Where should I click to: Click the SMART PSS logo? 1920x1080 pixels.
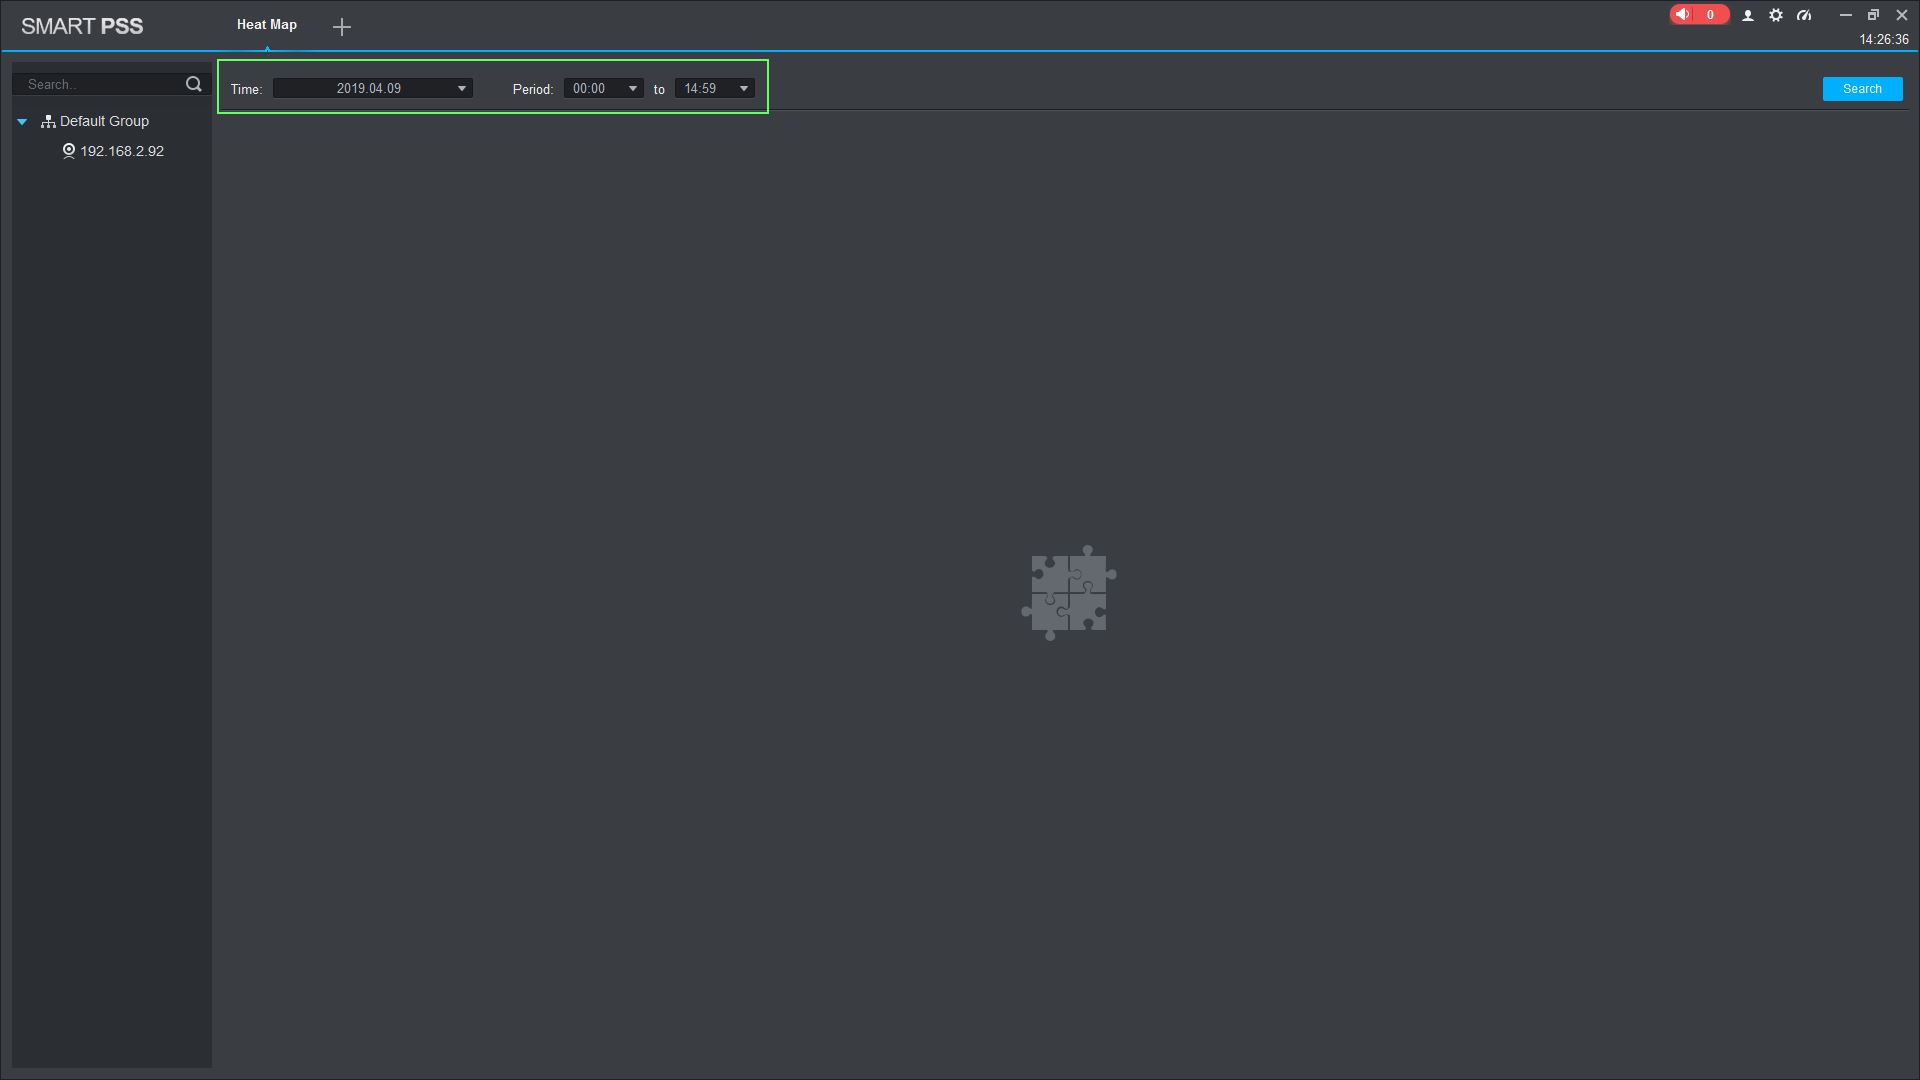[x=82, y=27]
